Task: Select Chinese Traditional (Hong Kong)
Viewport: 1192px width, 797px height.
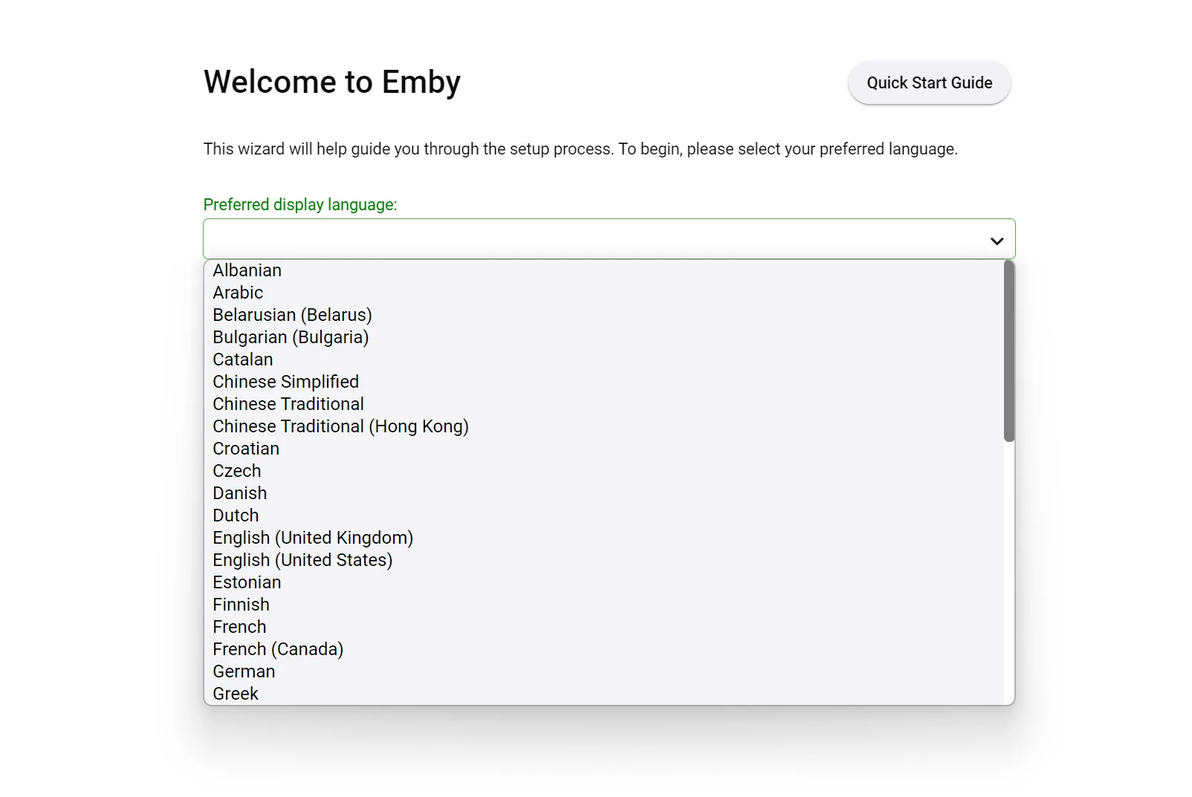Action: pos(341,426)
